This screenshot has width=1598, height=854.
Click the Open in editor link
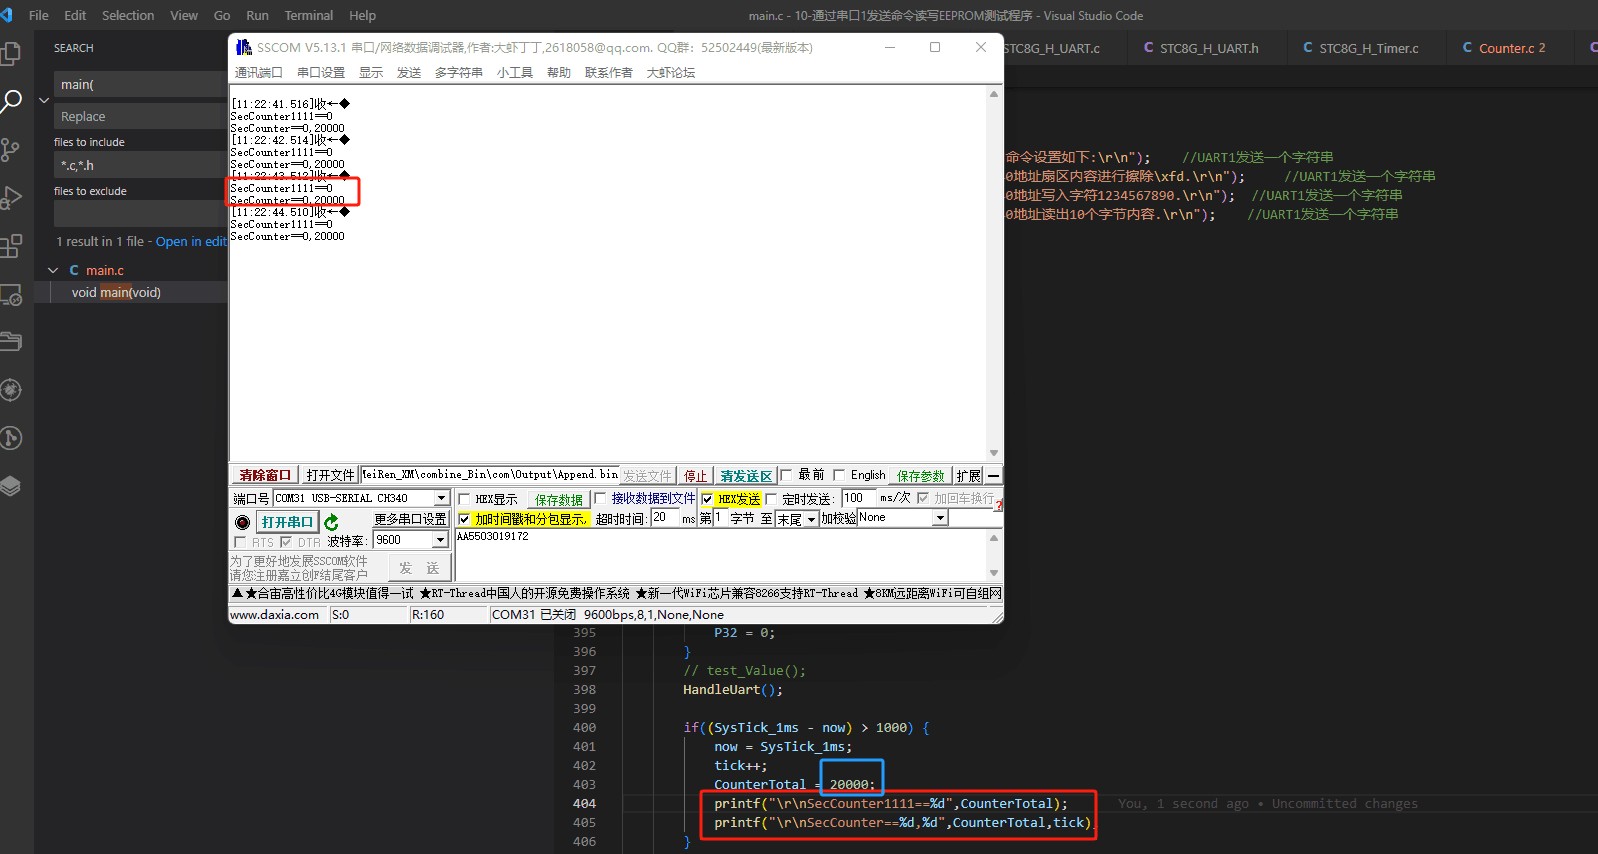coord(191,241)
